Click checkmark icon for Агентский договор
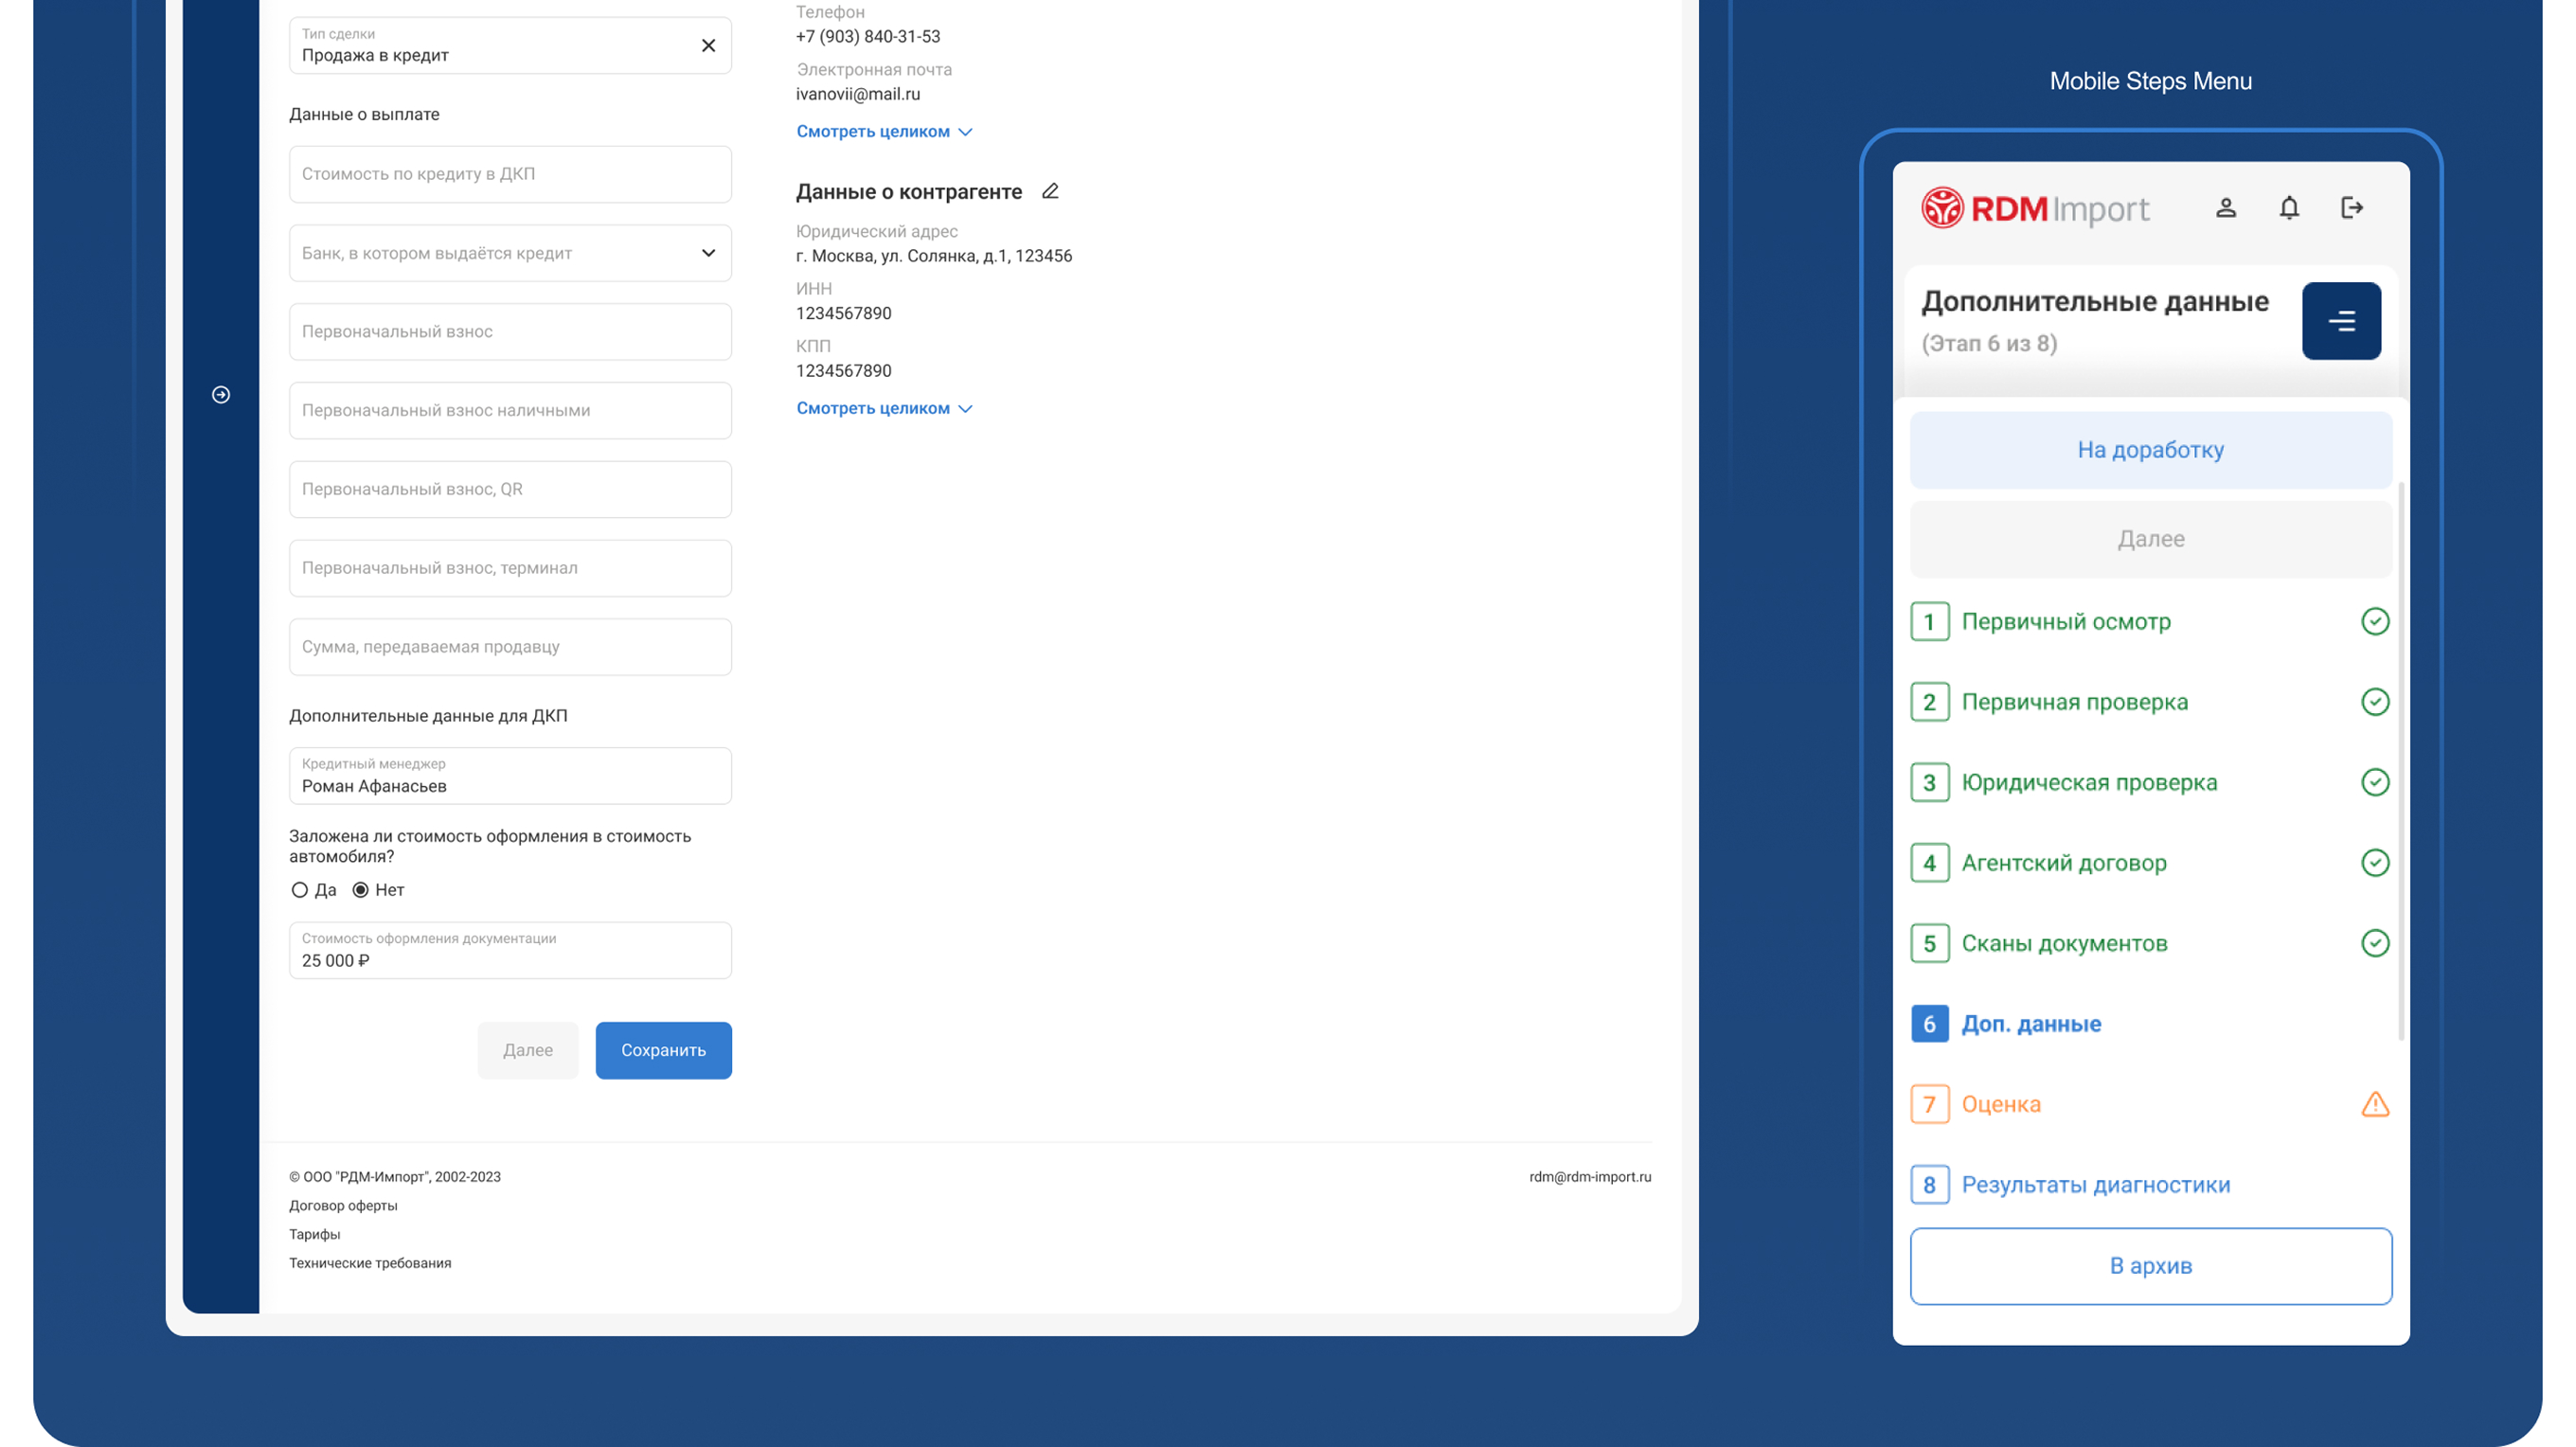The width and height of the screenshot is (2576, 1447). (2375, 863)
